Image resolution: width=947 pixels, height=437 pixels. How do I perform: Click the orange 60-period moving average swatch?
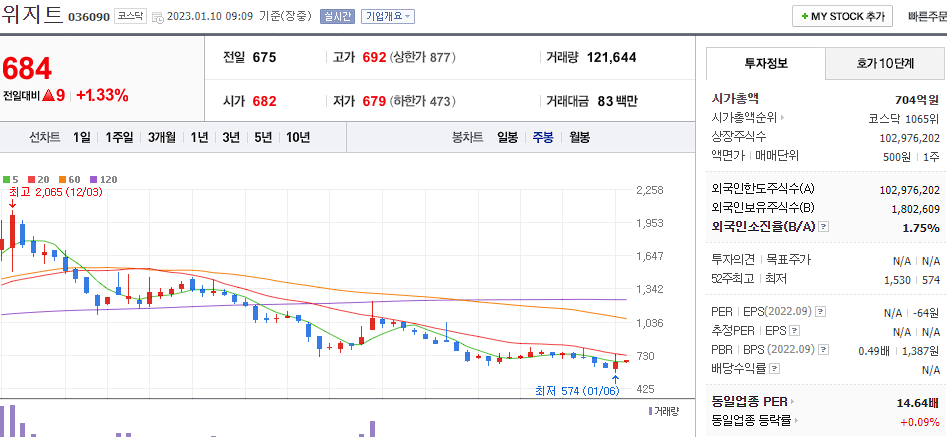62,179
